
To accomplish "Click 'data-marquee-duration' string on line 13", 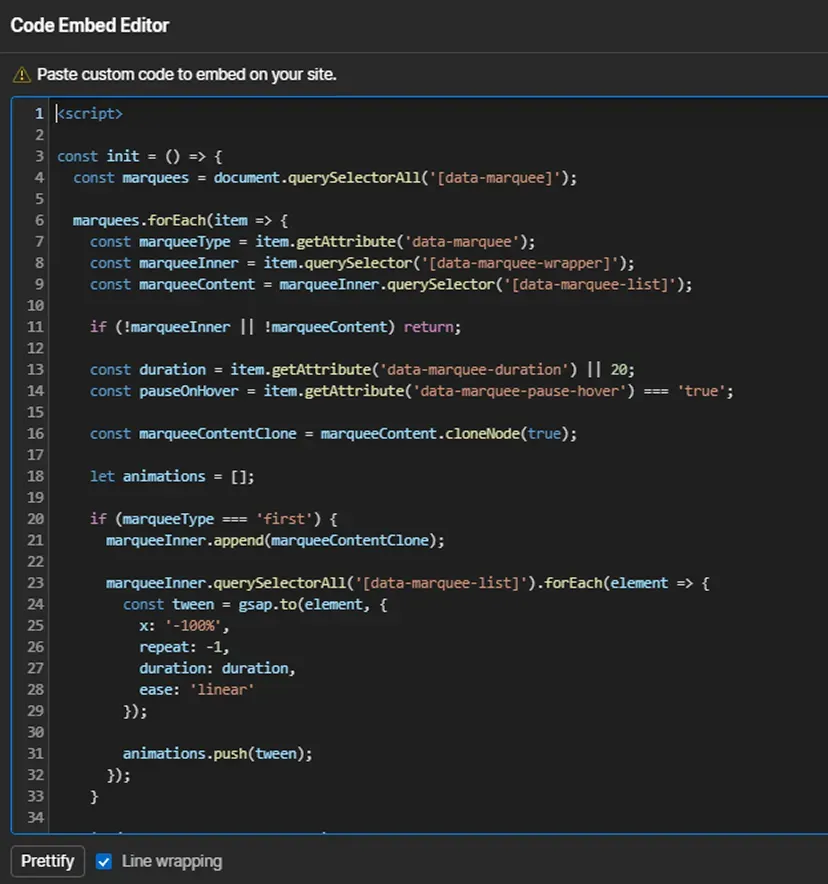I will pos(474,370).
